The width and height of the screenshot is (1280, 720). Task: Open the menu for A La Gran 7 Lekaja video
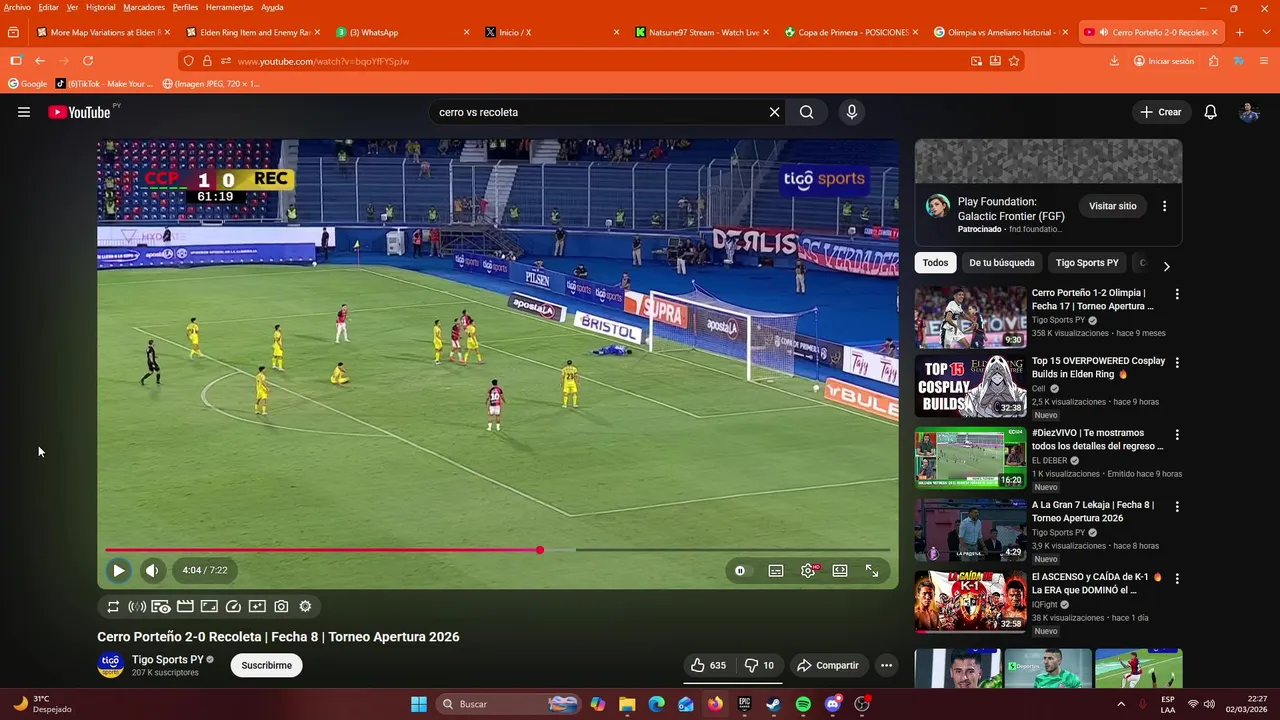pyautogui.click(x=1177, y=507)
